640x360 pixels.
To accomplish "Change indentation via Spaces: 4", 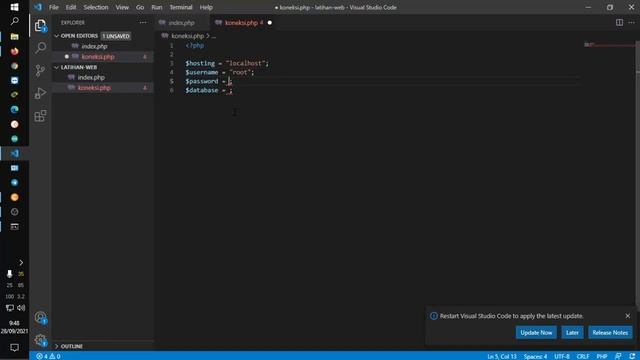I will (535, 356).
